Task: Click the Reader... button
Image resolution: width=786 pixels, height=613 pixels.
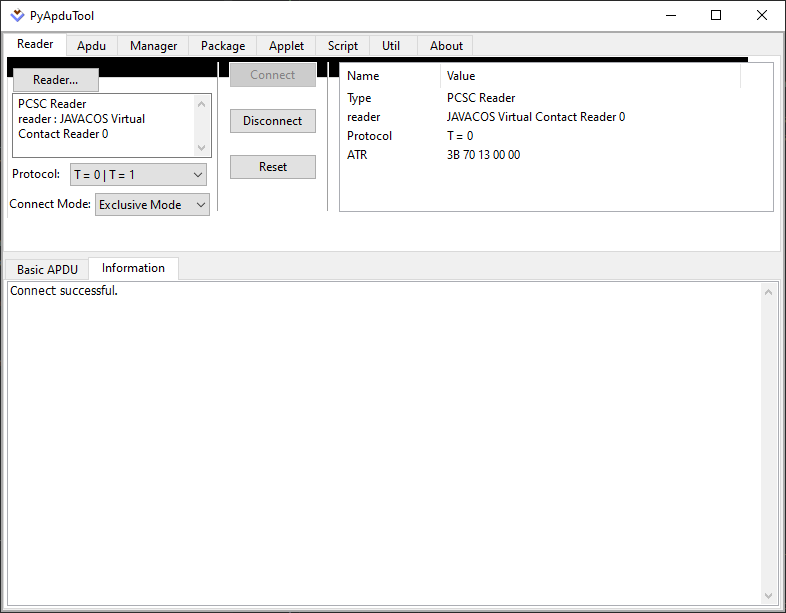Action: pos(55,80)
